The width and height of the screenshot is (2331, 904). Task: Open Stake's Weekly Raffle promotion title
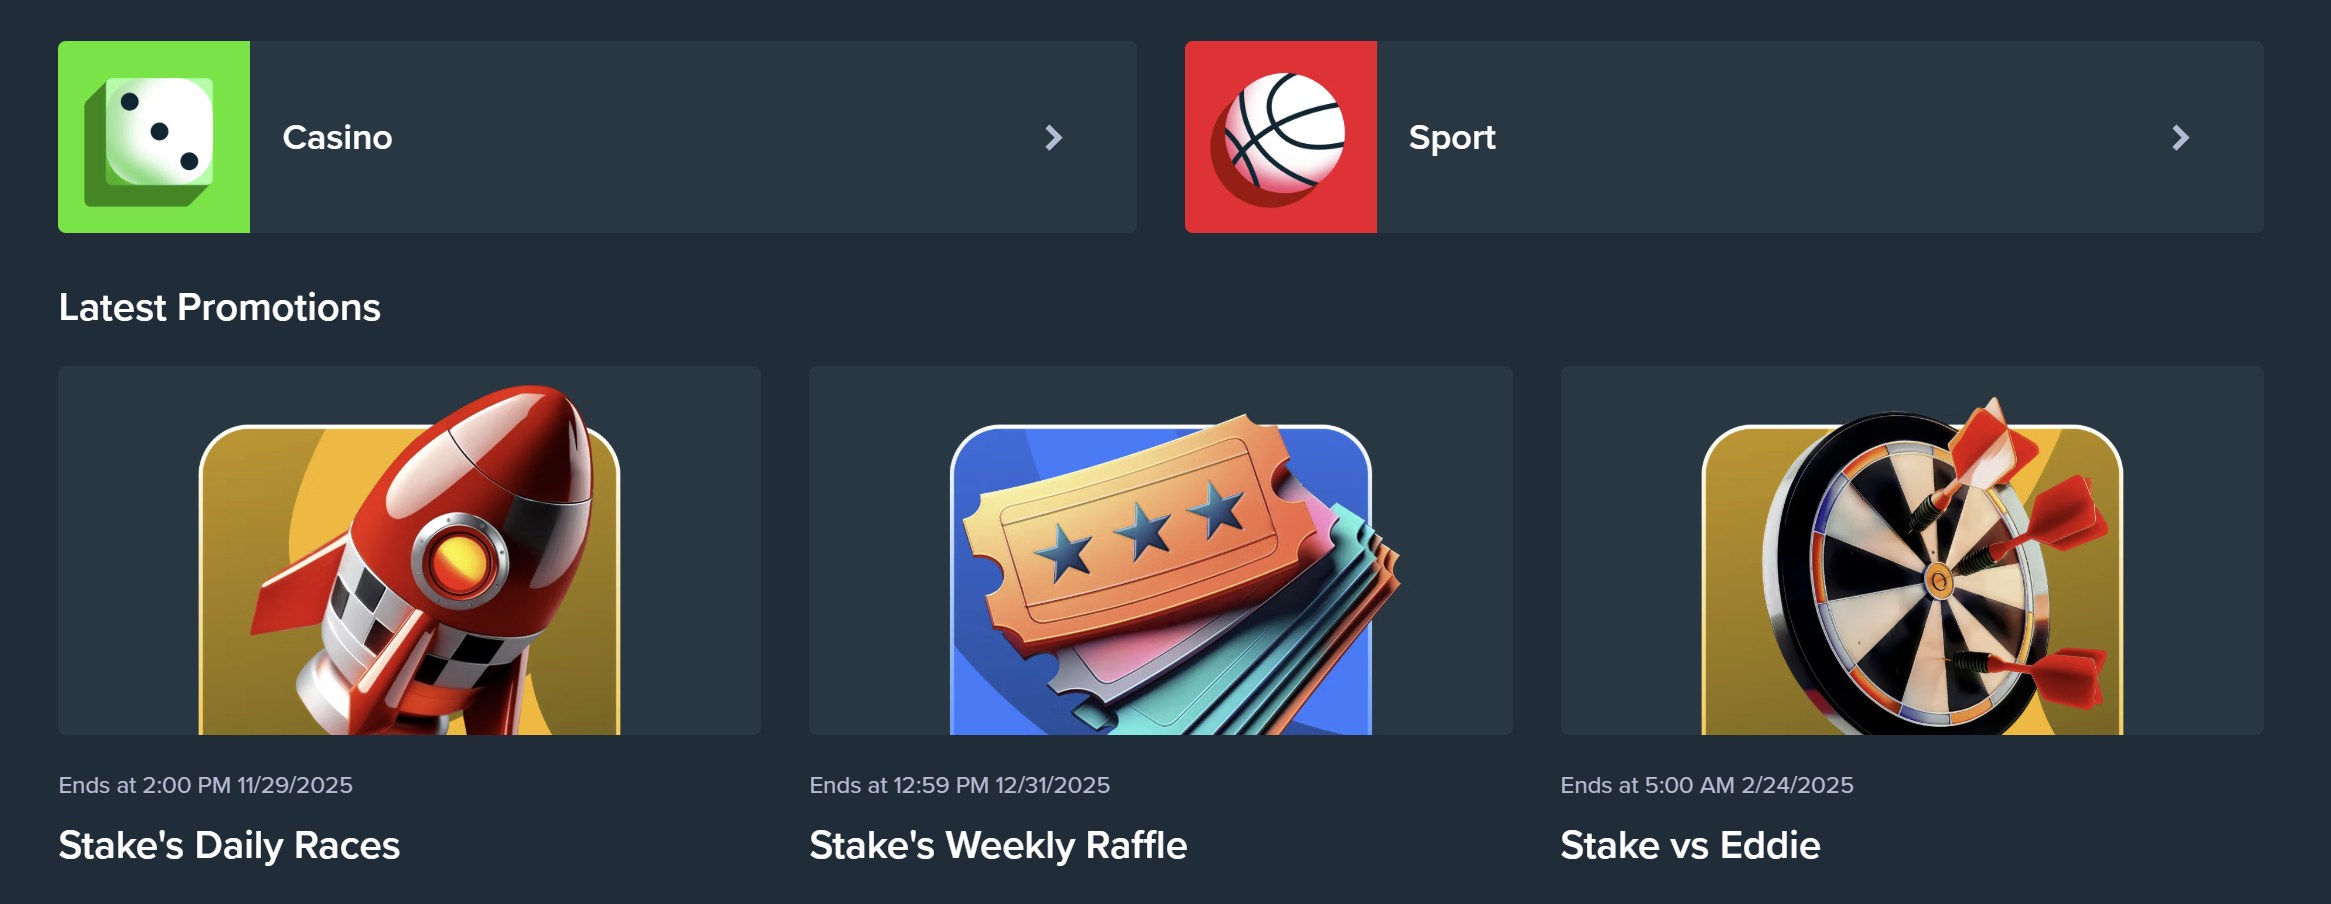click(x=998, y=845)
